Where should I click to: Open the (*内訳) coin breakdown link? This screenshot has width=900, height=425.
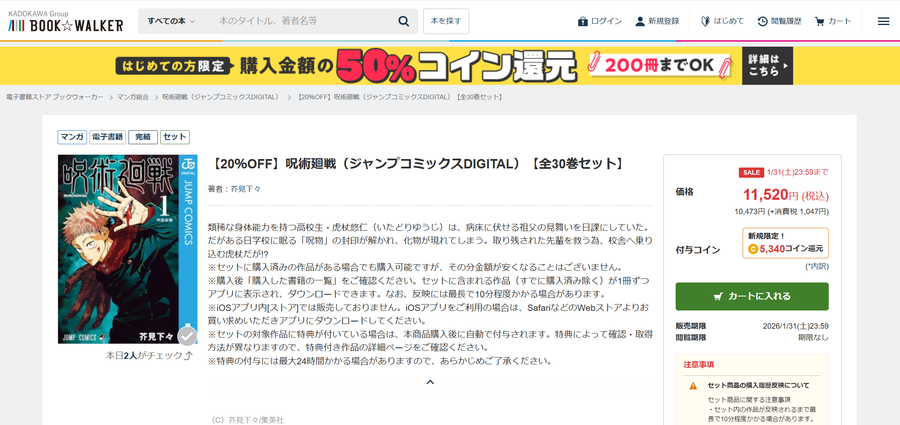817,266
